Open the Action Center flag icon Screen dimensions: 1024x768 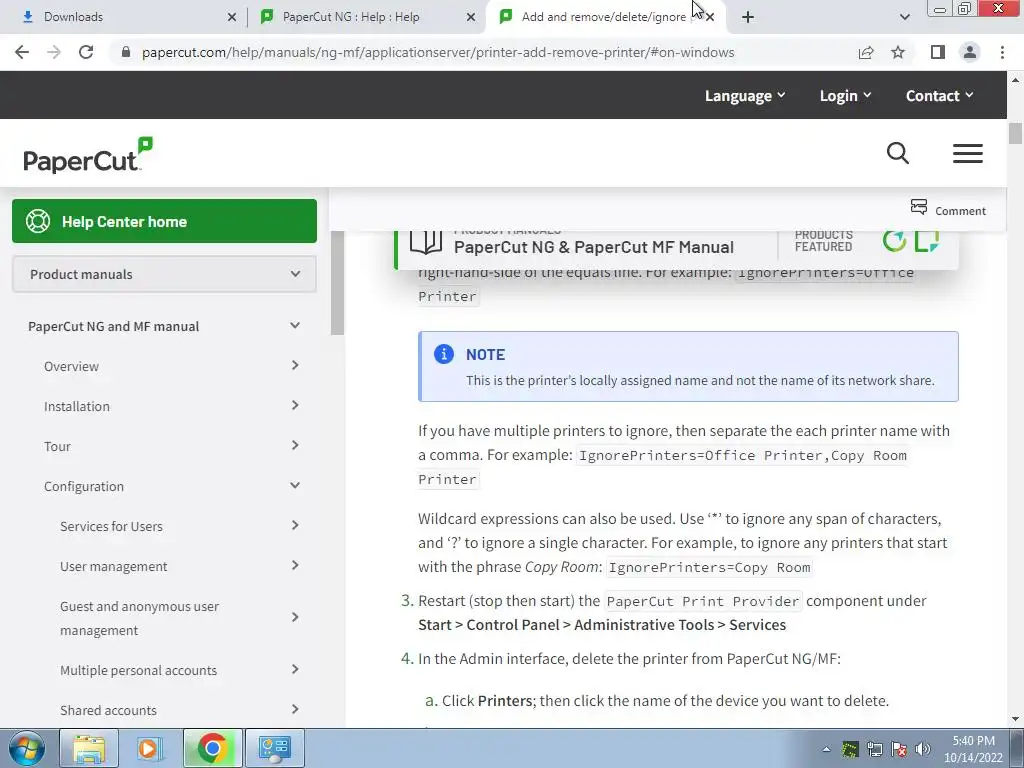[899, 749]
